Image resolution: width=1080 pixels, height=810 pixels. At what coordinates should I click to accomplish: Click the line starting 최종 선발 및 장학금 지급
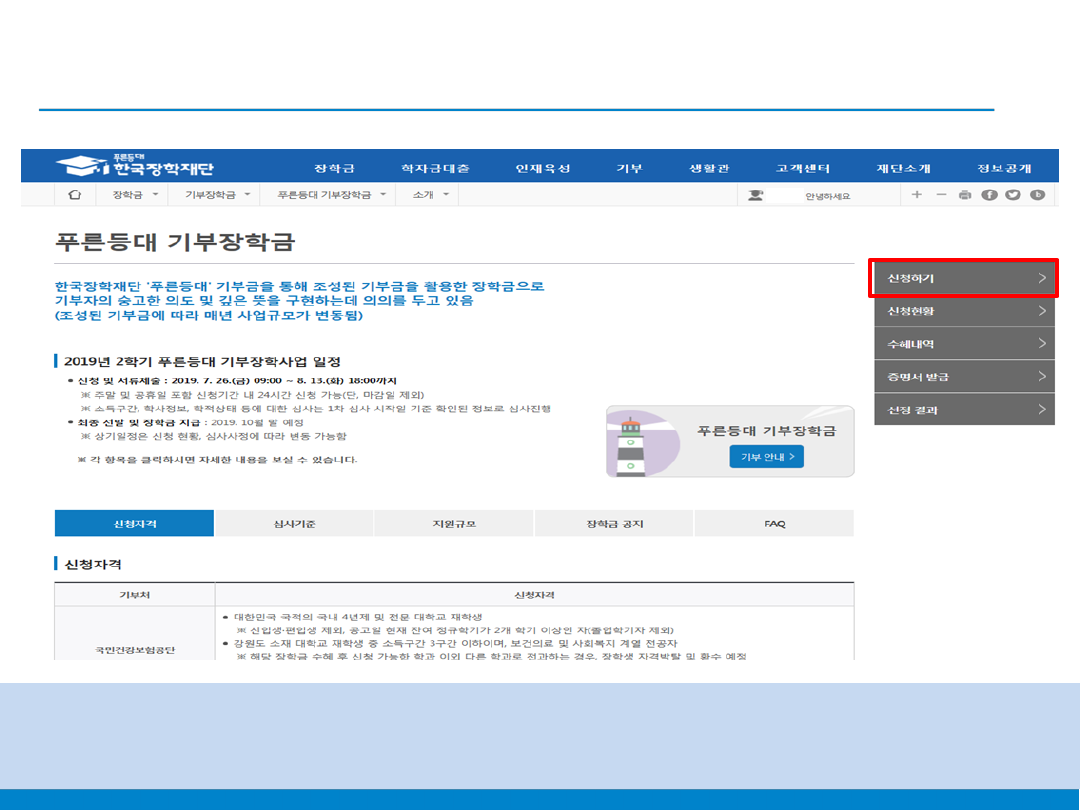click(x=190, y=422)
